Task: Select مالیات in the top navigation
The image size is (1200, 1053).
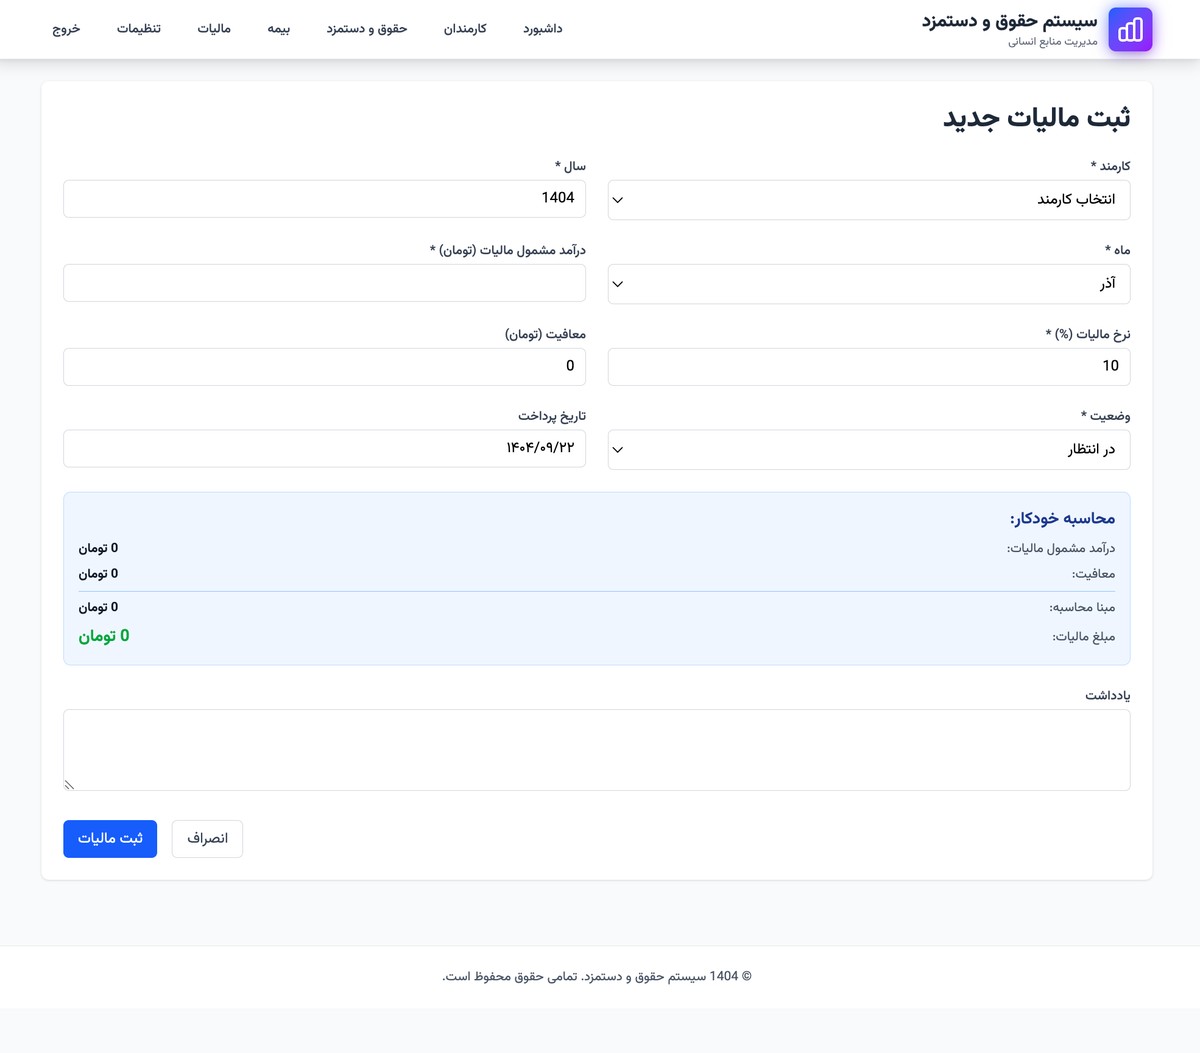Action: tap(214, 29)
